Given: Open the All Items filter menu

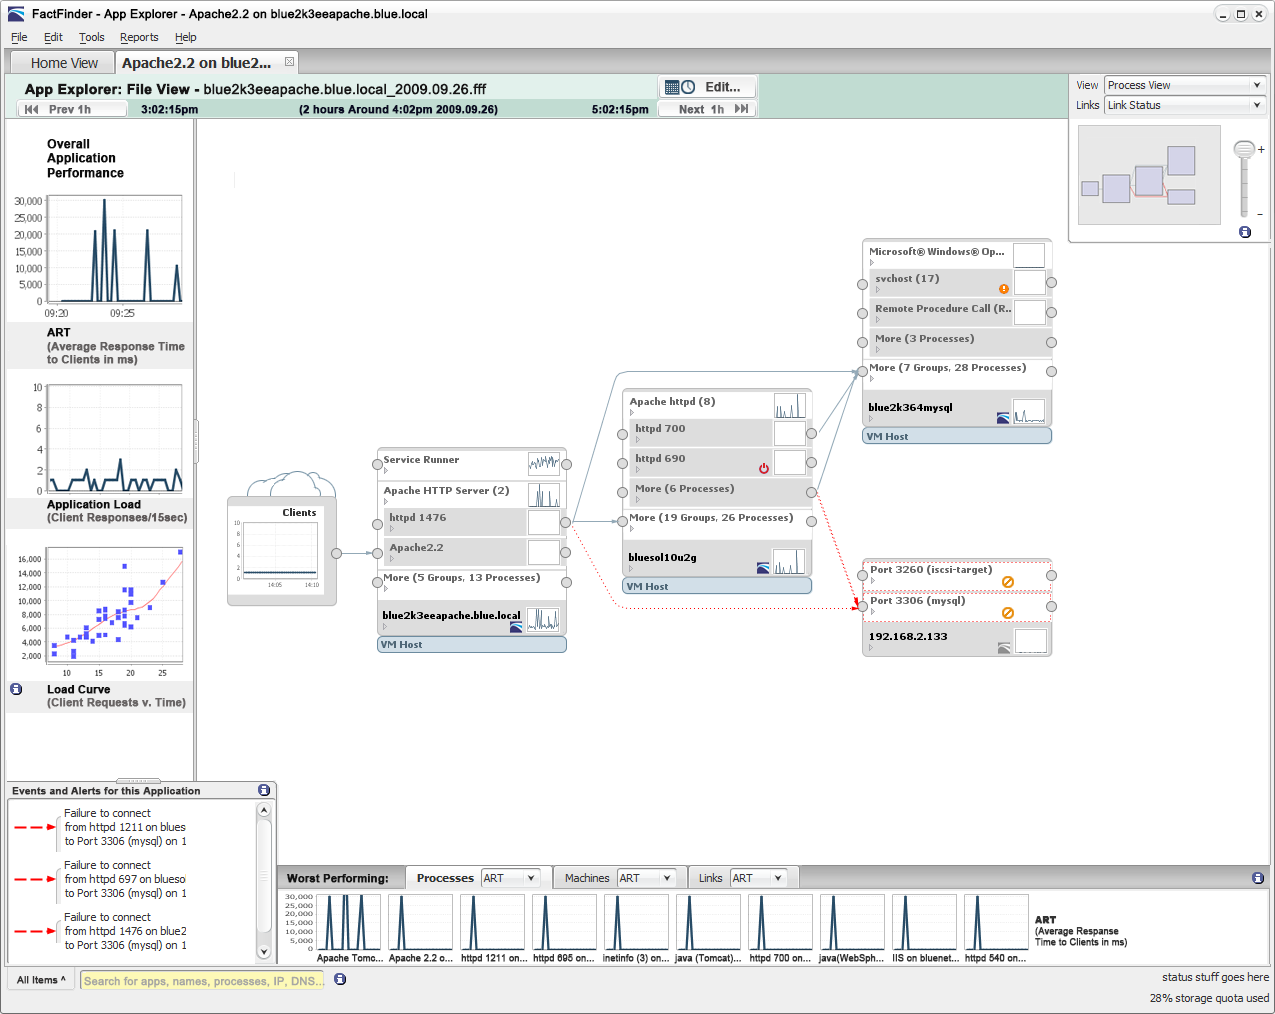Looking at the screenshot, I should [41, 980].
